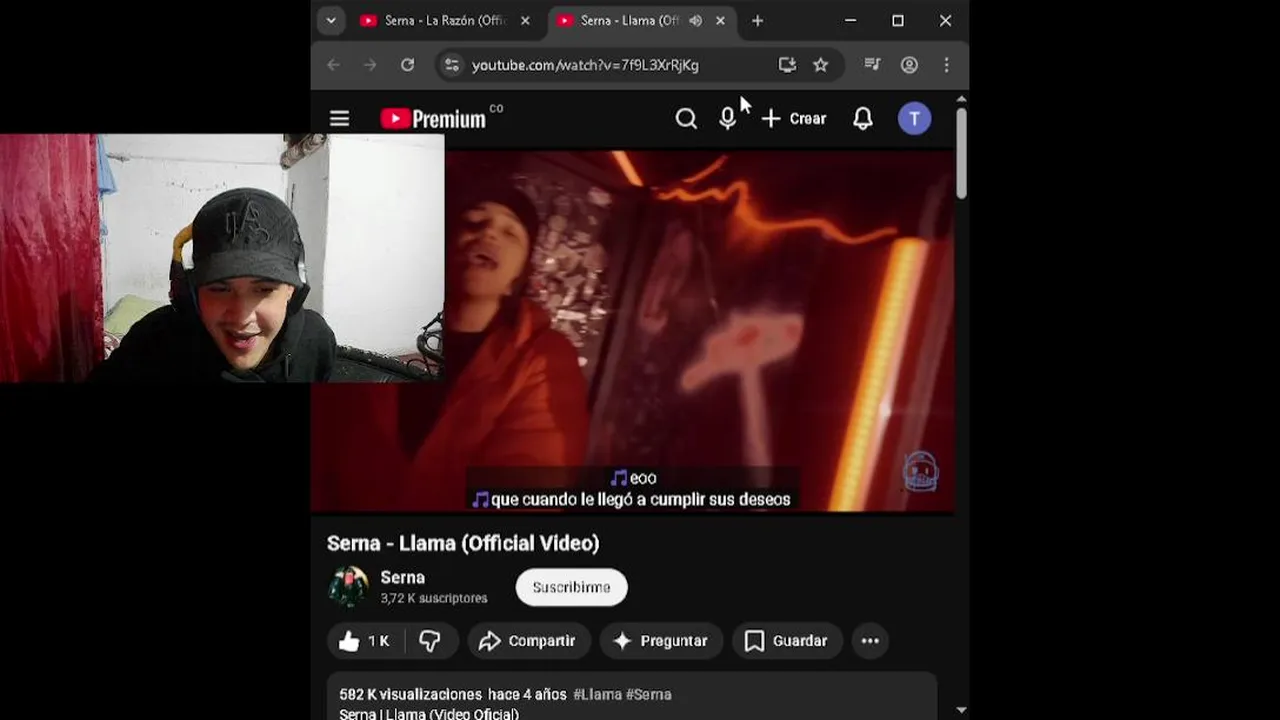1280x720 pixels.
Task: Click the page vertical scrollbar thumb
Action: click(x=961, y=152)
